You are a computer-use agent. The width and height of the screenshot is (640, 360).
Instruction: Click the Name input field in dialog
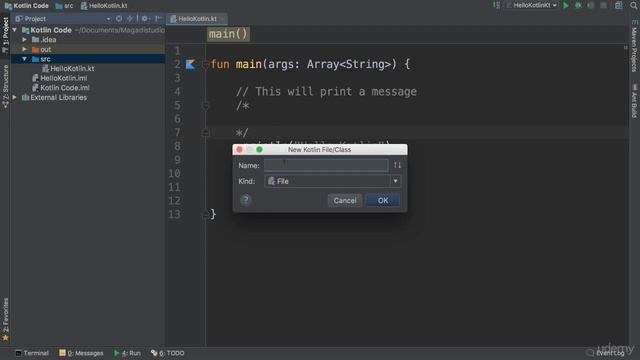(326, 165)
